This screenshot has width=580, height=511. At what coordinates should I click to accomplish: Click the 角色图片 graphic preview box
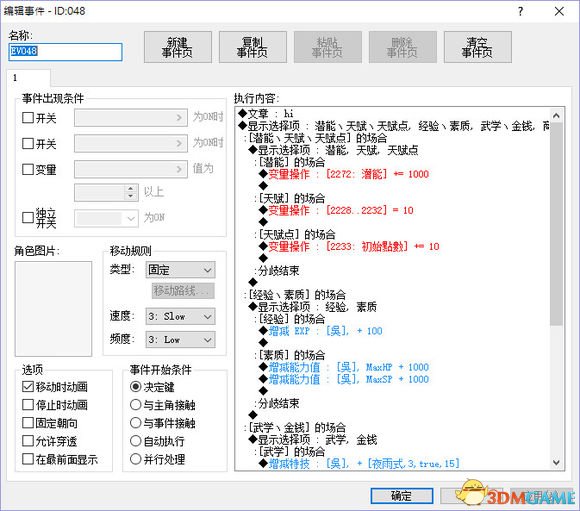tap(53, 309)
